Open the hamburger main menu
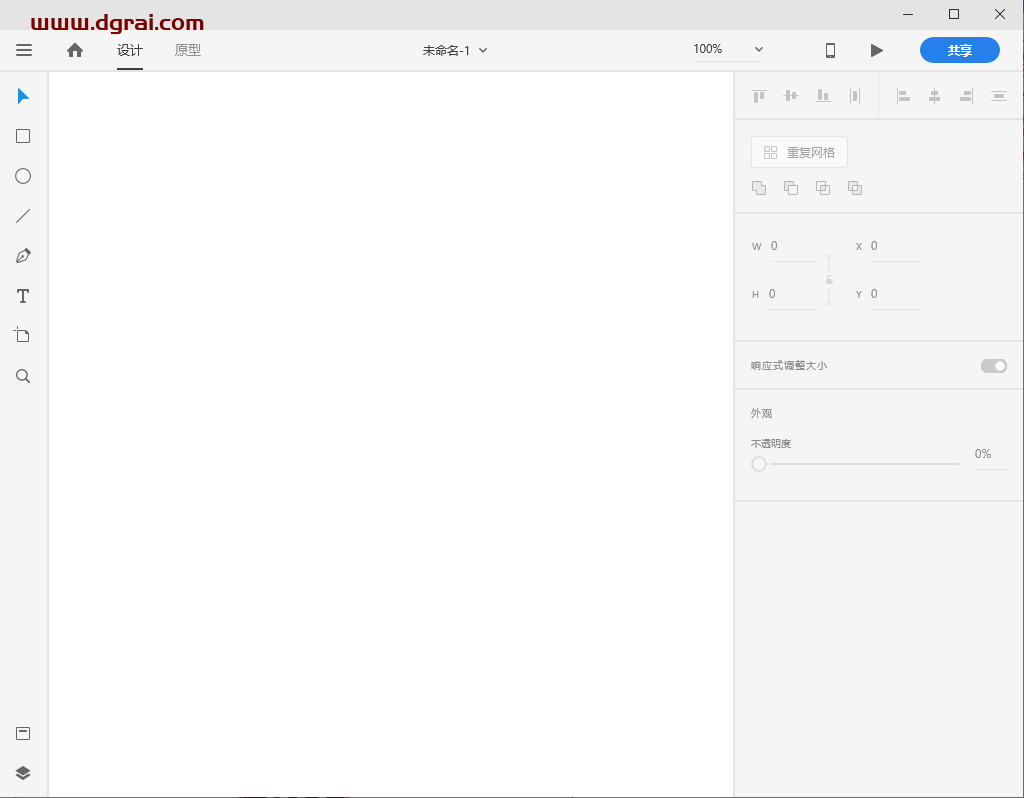This screenshot has height=798, width=1024. point(23,50)
